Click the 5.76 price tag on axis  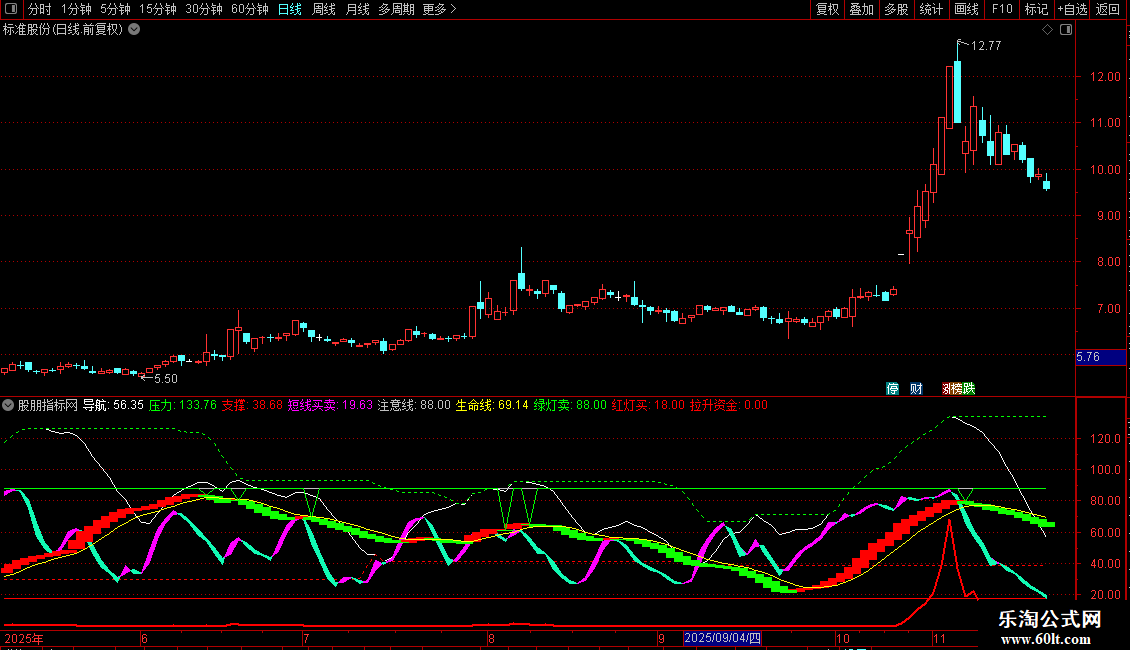(1100, 357)
